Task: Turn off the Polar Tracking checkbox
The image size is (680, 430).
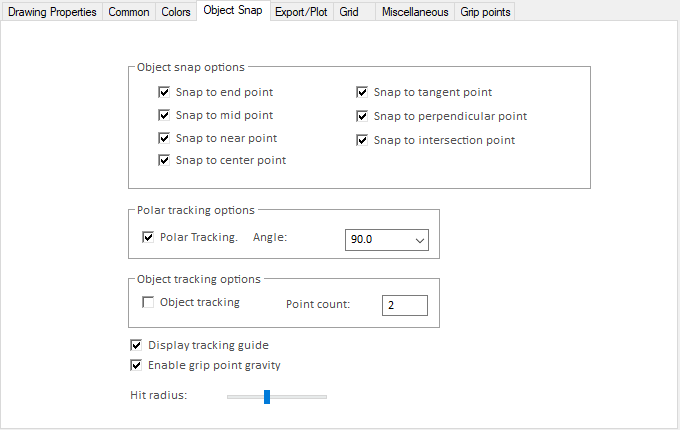Action: [x=149, y=237]
